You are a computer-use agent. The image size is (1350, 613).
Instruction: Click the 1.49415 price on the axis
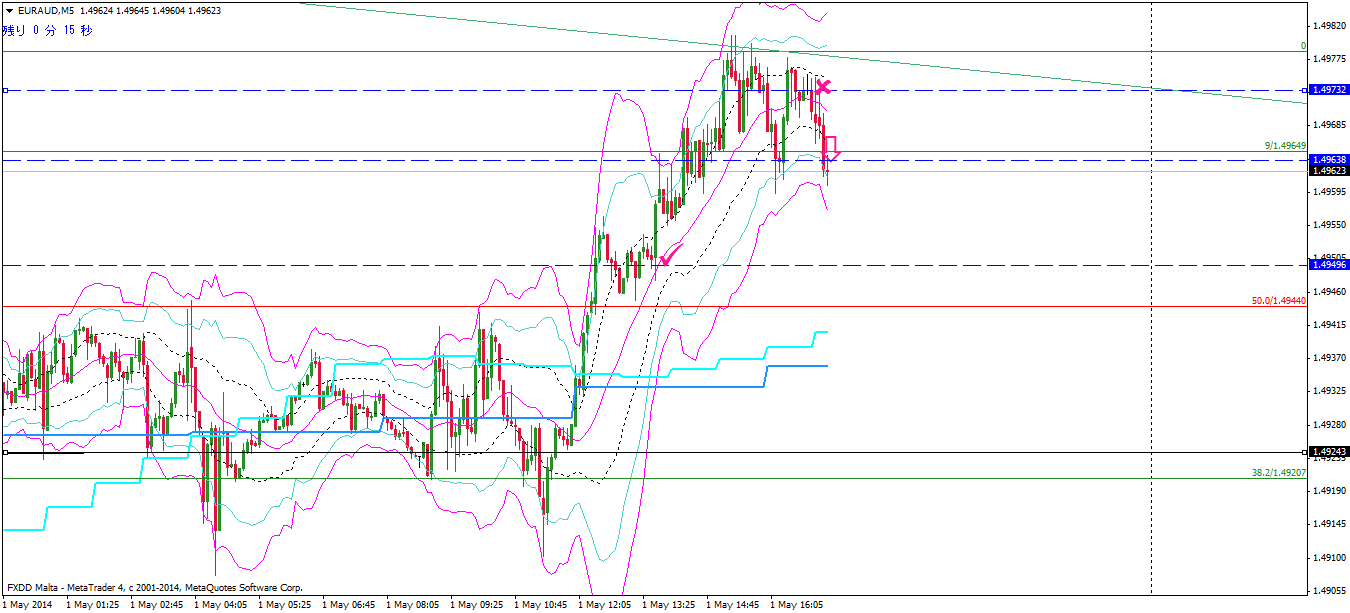tap(1331, 325)
